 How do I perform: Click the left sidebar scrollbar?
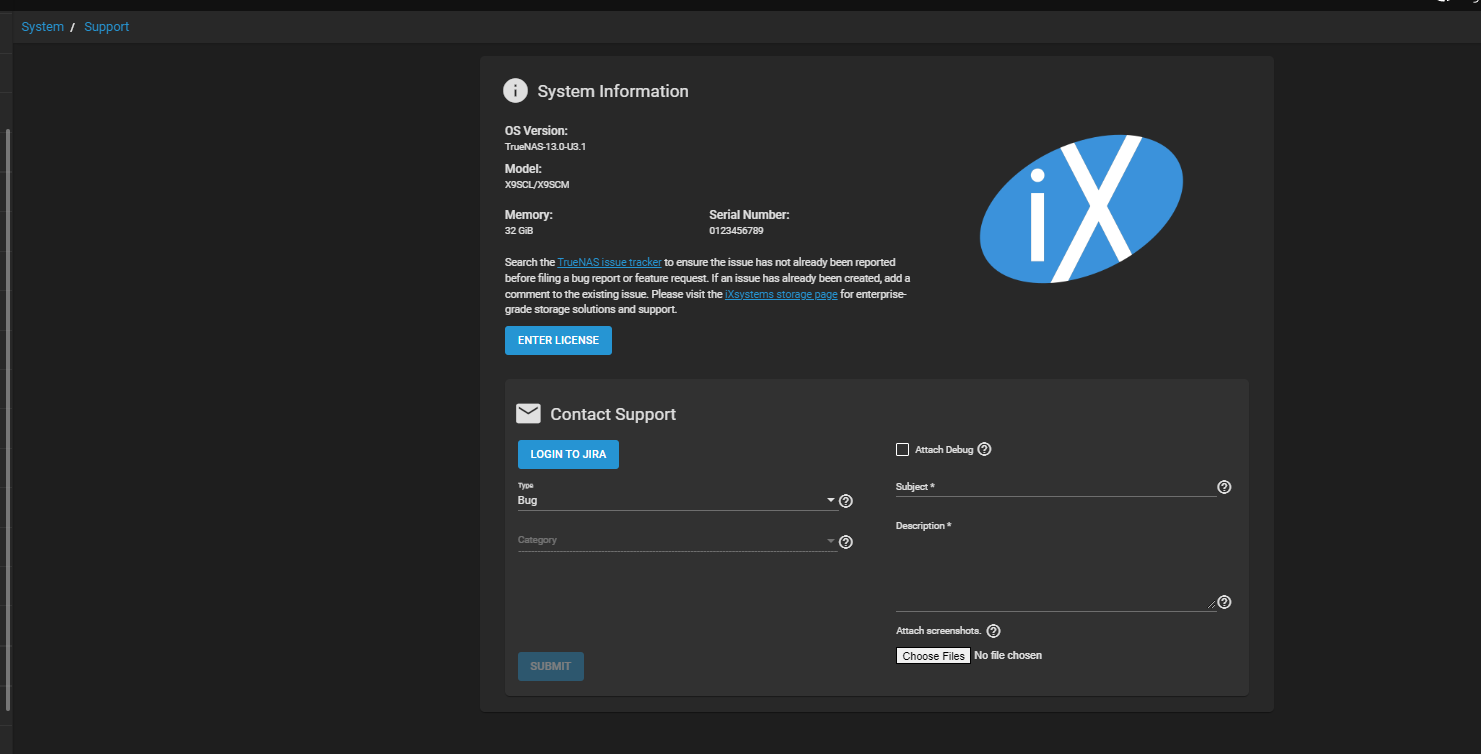click(x=9, y=420)
